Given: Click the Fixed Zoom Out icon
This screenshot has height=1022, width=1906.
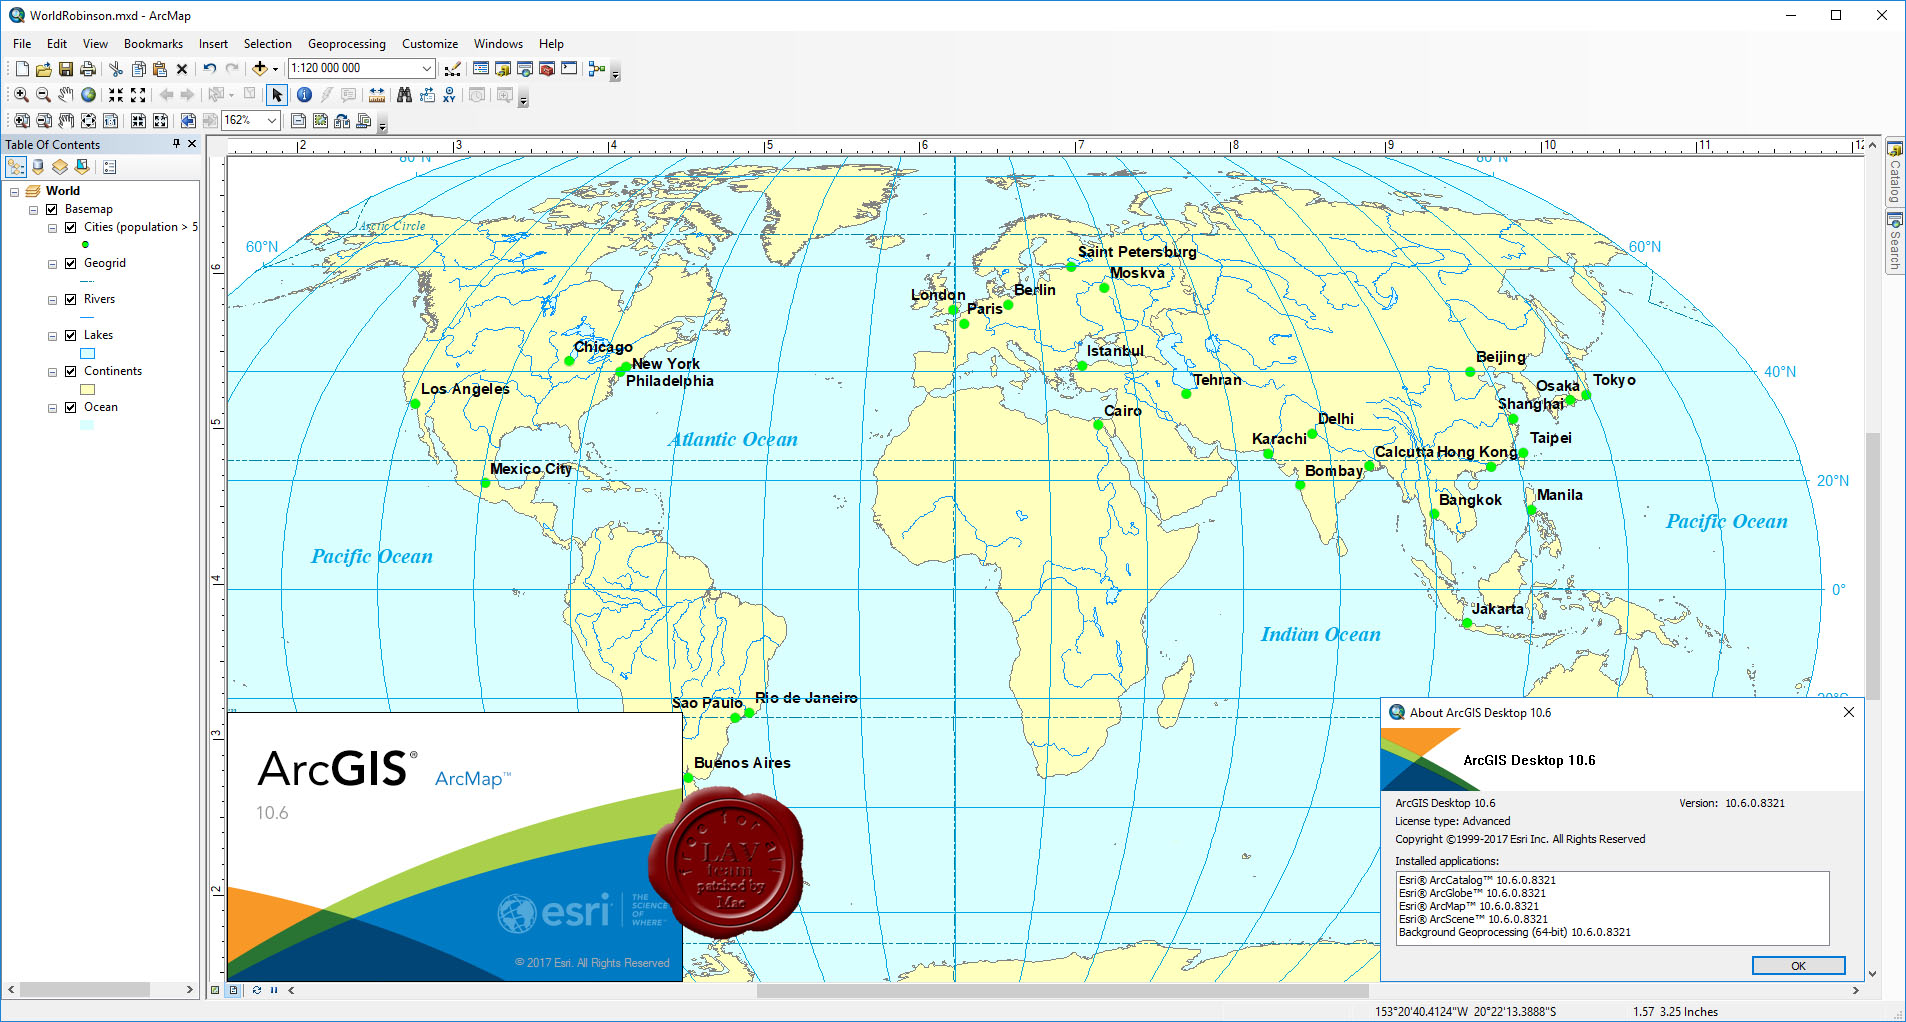Looking at the screenshot, I should (x=138, y=95).
